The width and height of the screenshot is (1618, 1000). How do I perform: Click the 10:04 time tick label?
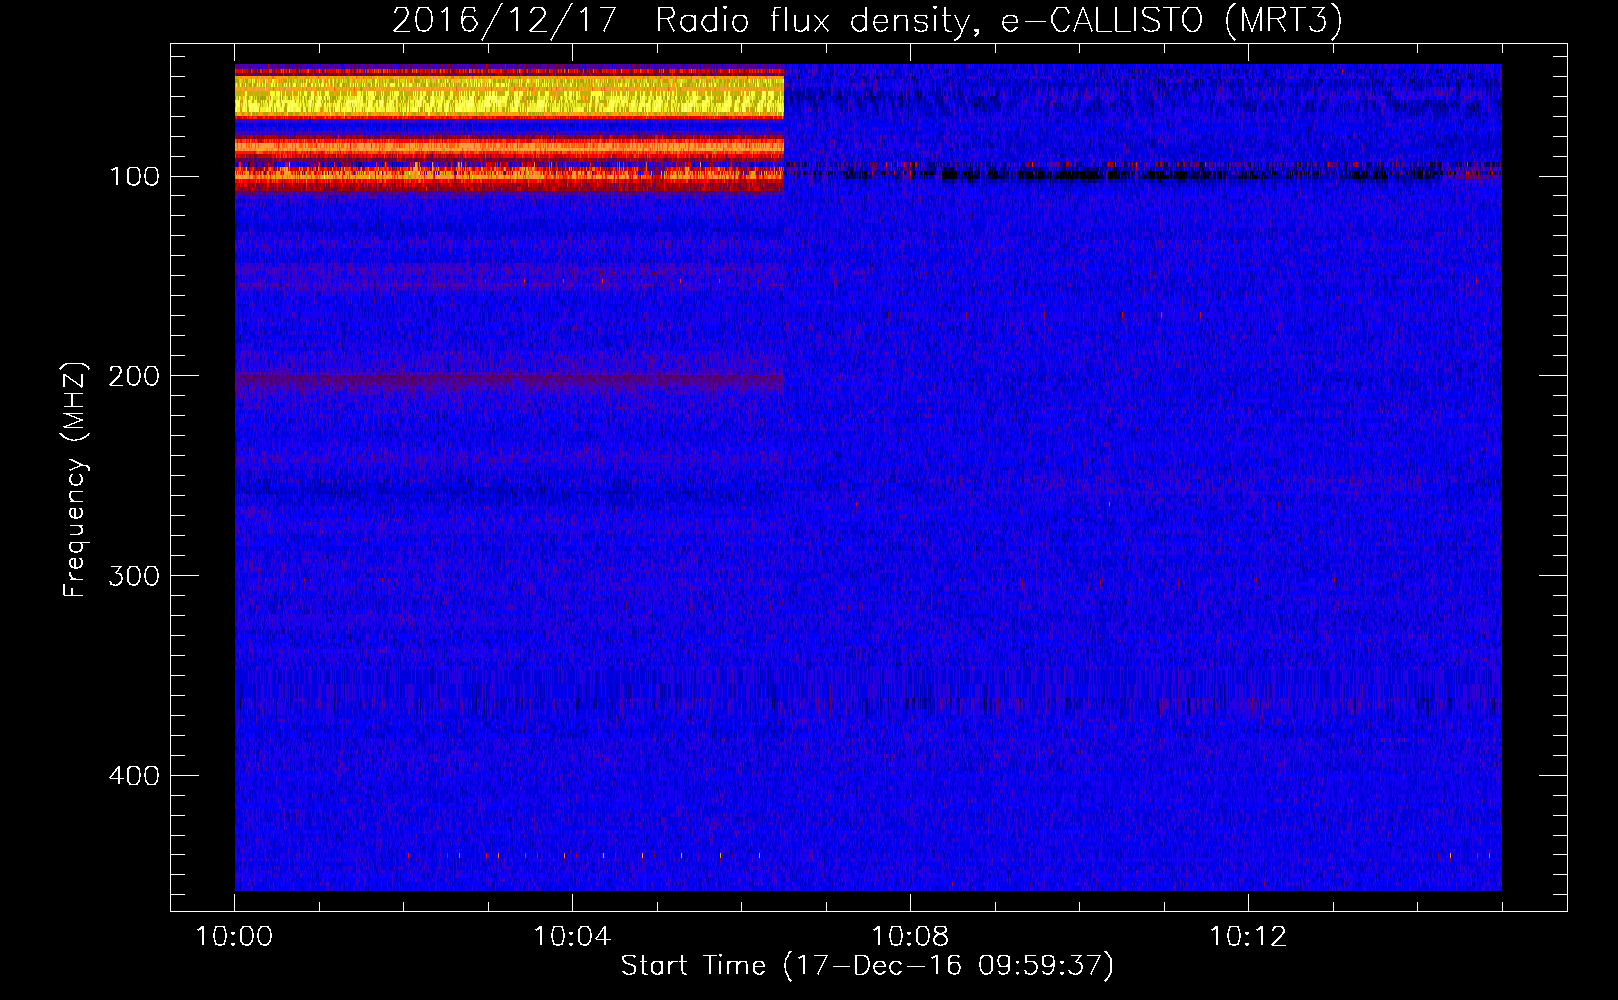(x=572, y=937)
